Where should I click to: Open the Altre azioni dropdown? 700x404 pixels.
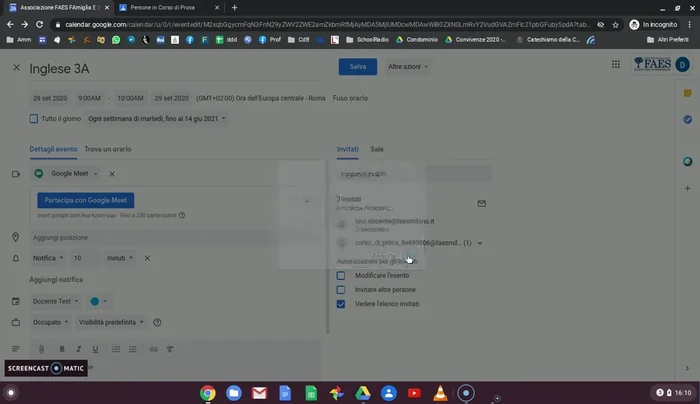[x=408, y=67]
